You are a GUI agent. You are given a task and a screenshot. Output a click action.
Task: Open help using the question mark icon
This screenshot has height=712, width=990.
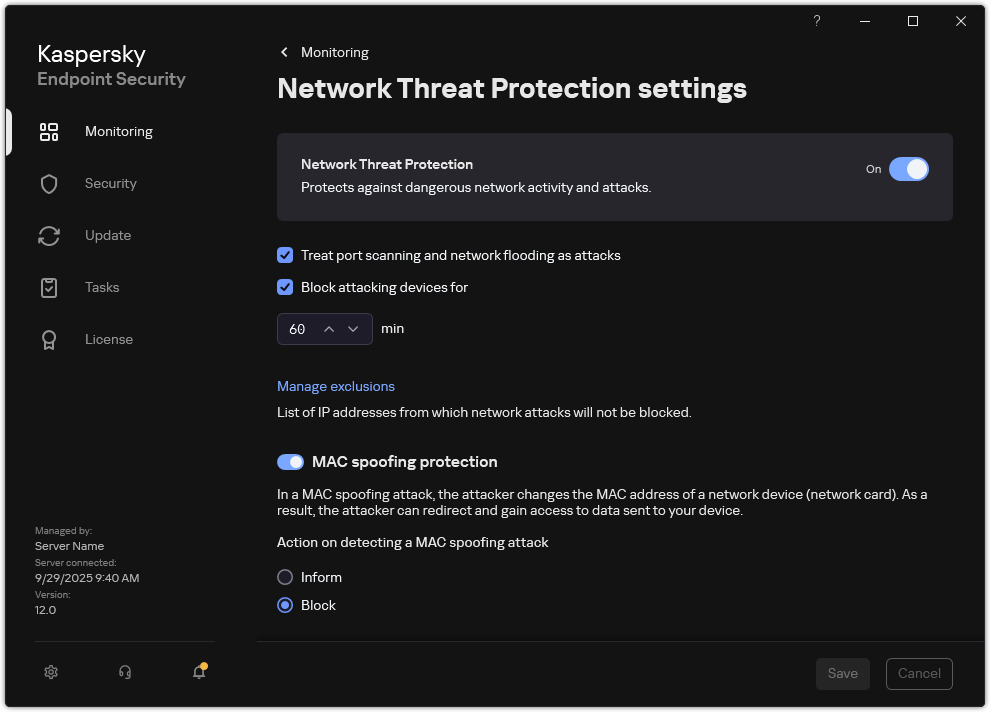coord(816,21)
